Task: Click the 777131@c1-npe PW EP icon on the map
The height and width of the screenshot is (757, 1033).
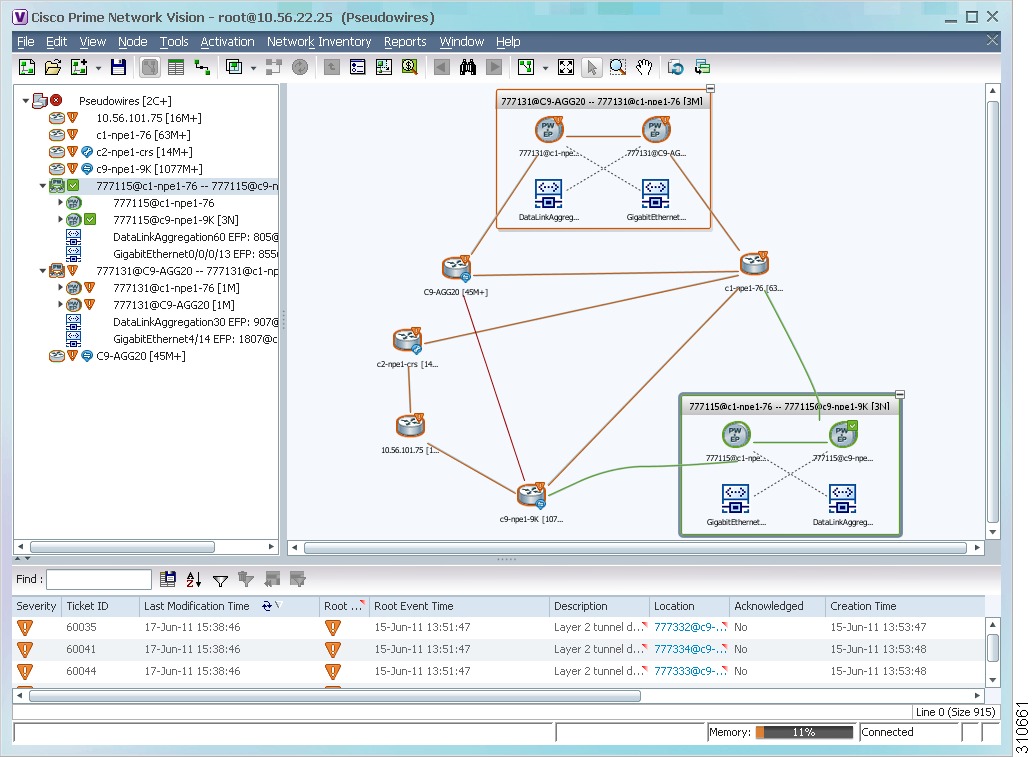Action: click(549, 130)
